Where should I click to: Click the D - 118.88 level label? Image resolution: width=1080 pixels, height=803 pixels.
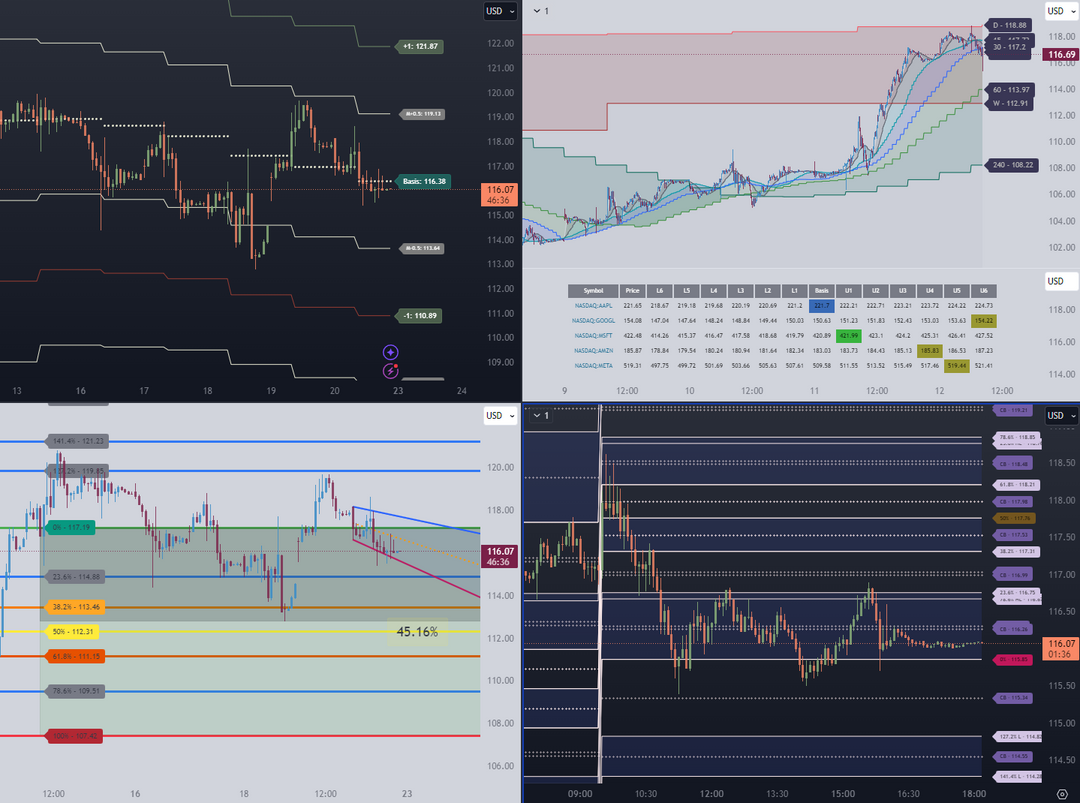pyautogui.click(x=1009, y=25)
